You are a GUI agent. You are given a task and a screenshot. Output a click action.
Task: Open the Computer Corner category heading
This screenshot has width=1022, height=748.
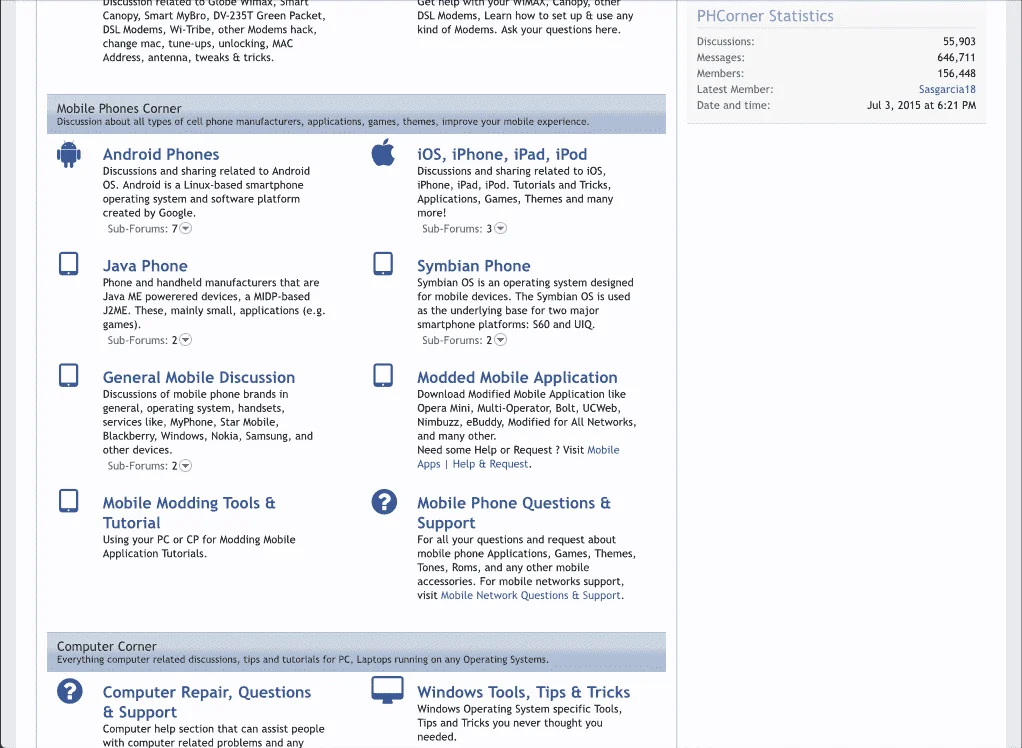pyautogui.click(x=106, y=646)
